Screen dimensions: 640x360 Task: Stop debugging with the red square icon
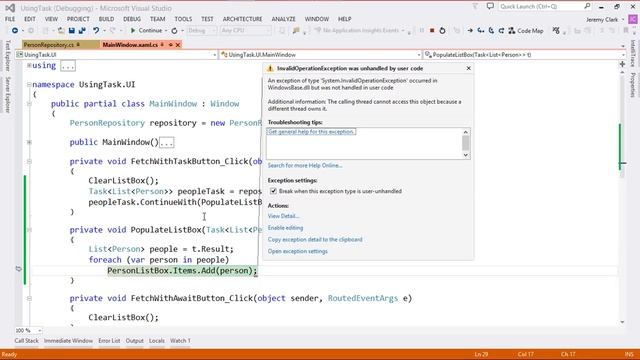432,31
